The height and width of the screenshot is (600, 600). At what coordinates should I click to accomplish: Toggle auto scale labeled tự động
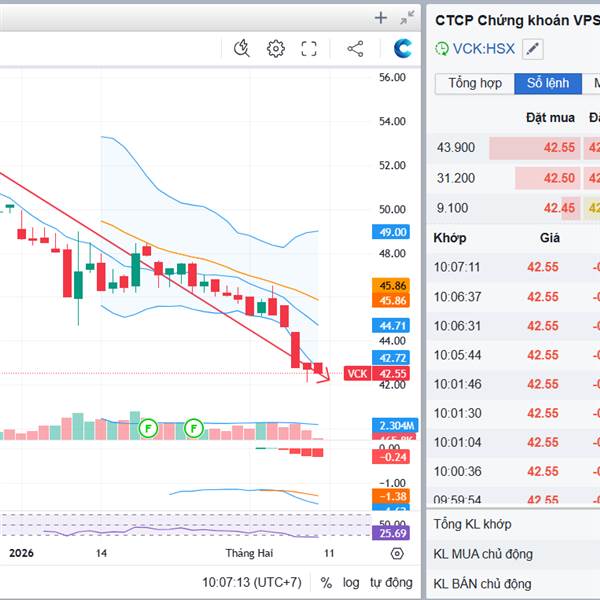coord(390,582)
